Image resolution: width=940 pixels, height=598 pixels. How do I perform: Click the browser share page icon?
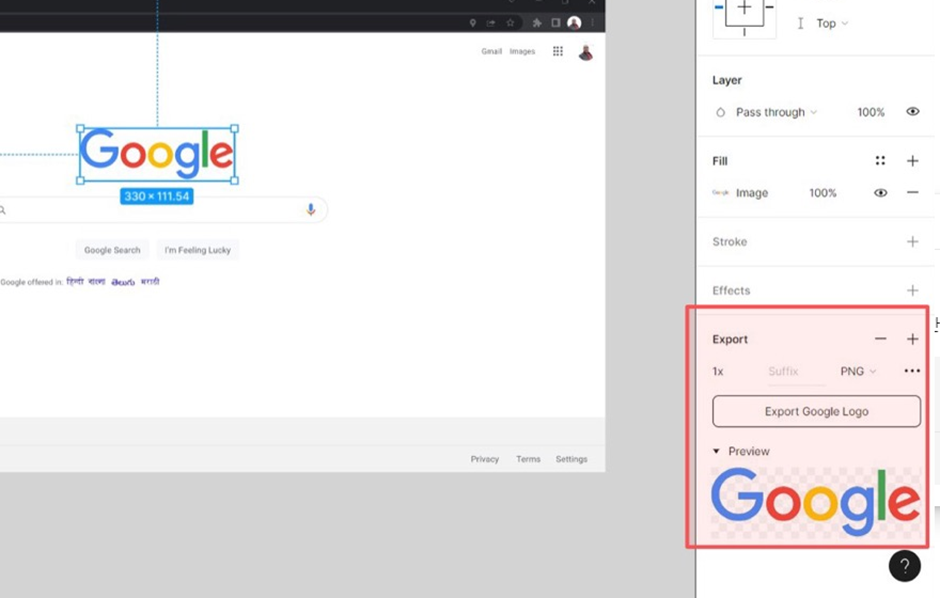click(491, 23)
